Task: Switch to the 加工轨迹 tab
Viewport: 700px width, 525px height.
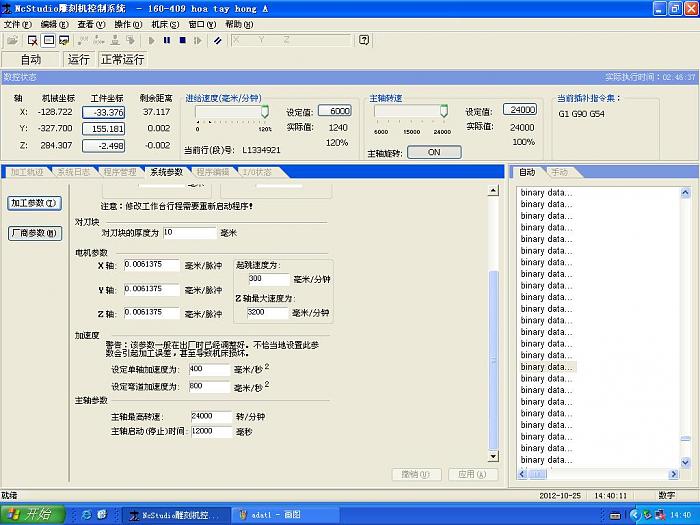Action: pos(28,172)
